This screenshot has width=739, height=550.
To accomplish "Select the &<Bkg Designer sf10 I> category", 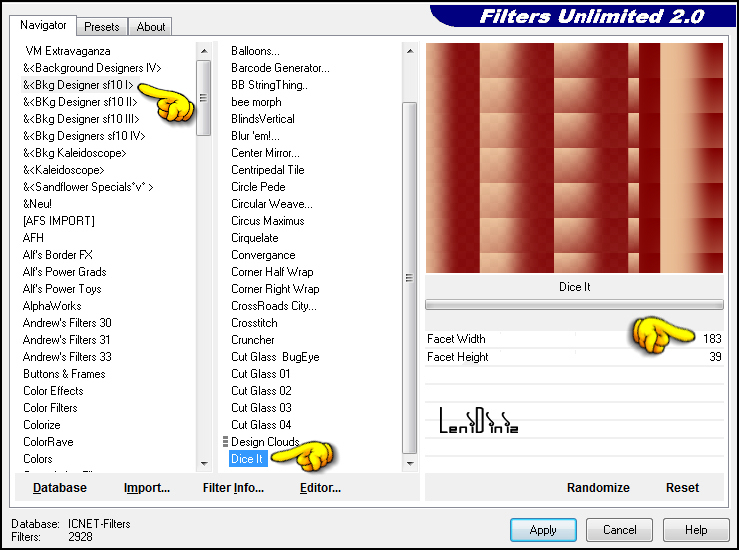I will coord(78,85).
